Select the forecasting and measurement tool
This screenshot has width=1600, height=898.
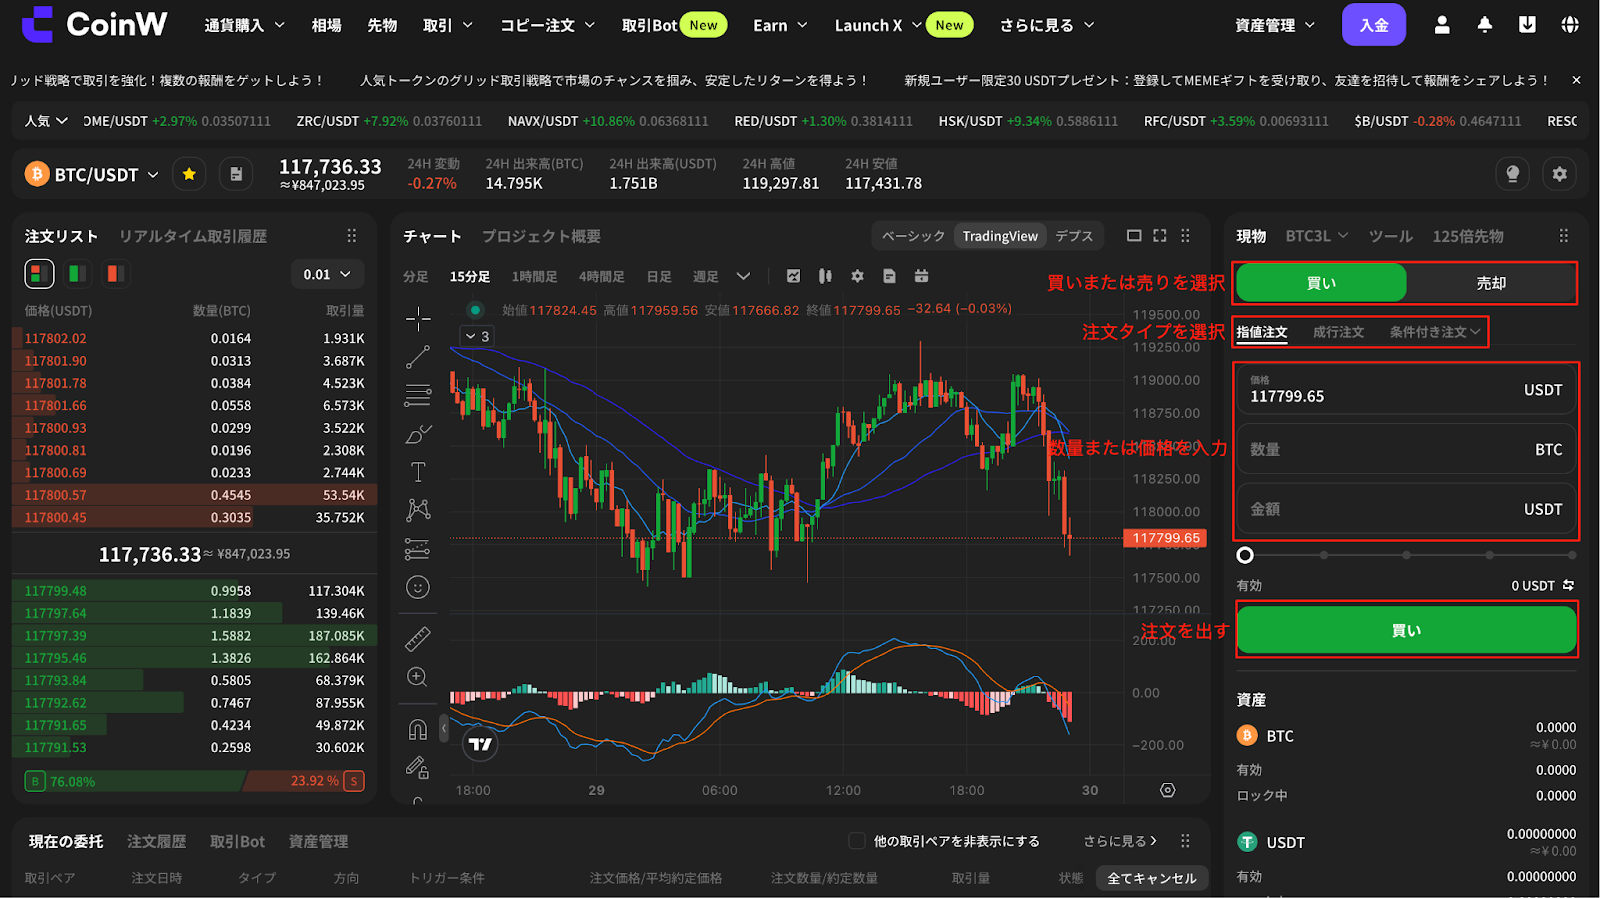pyautogui.click(x=418, y=549)
